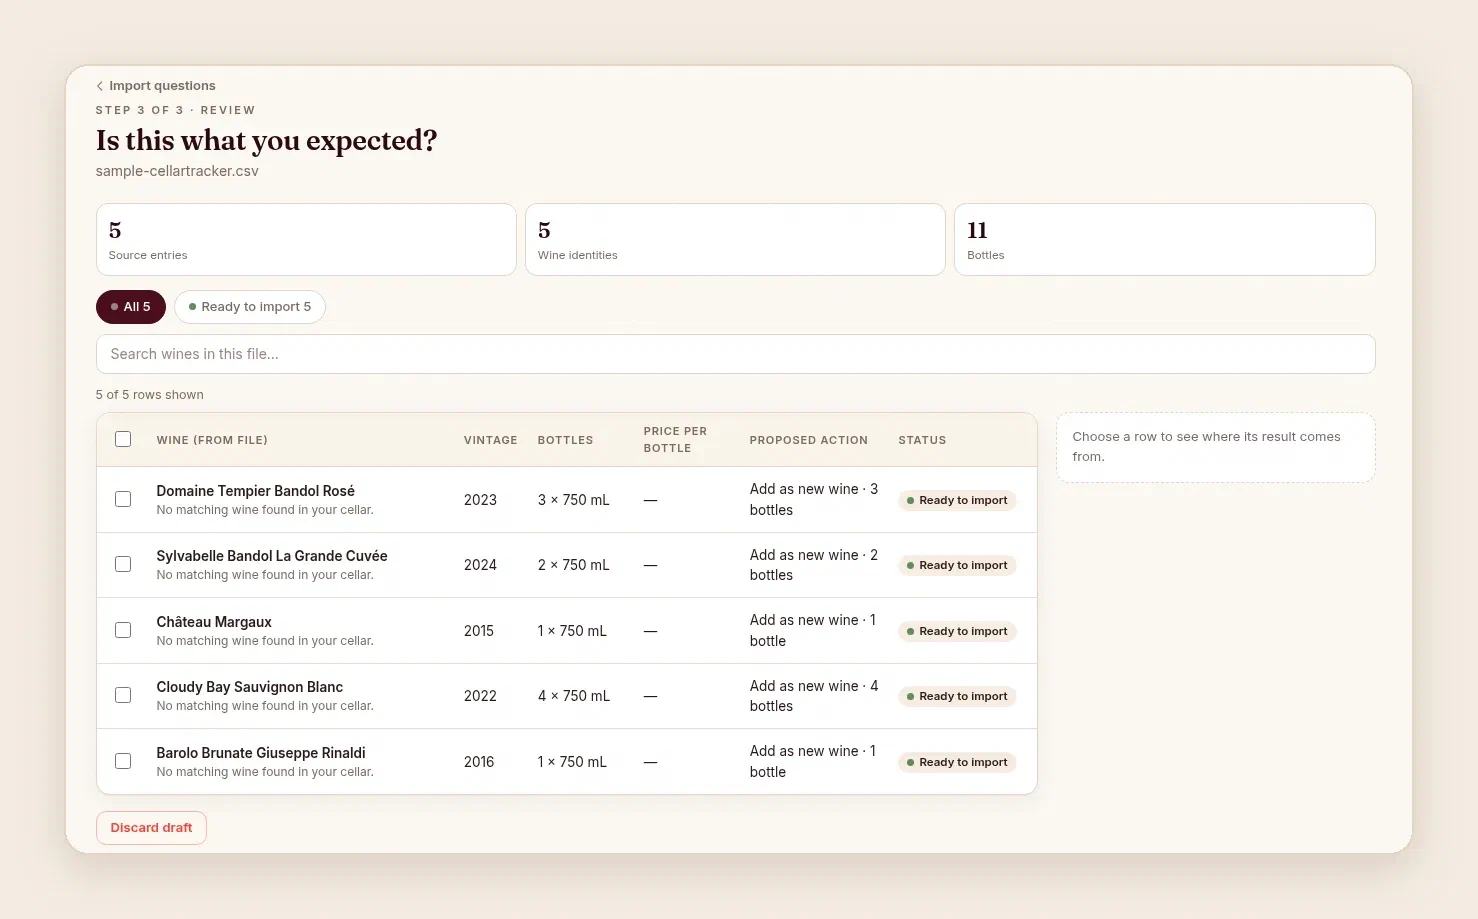Select the Château Margaux row checkbox

point(123,630)
